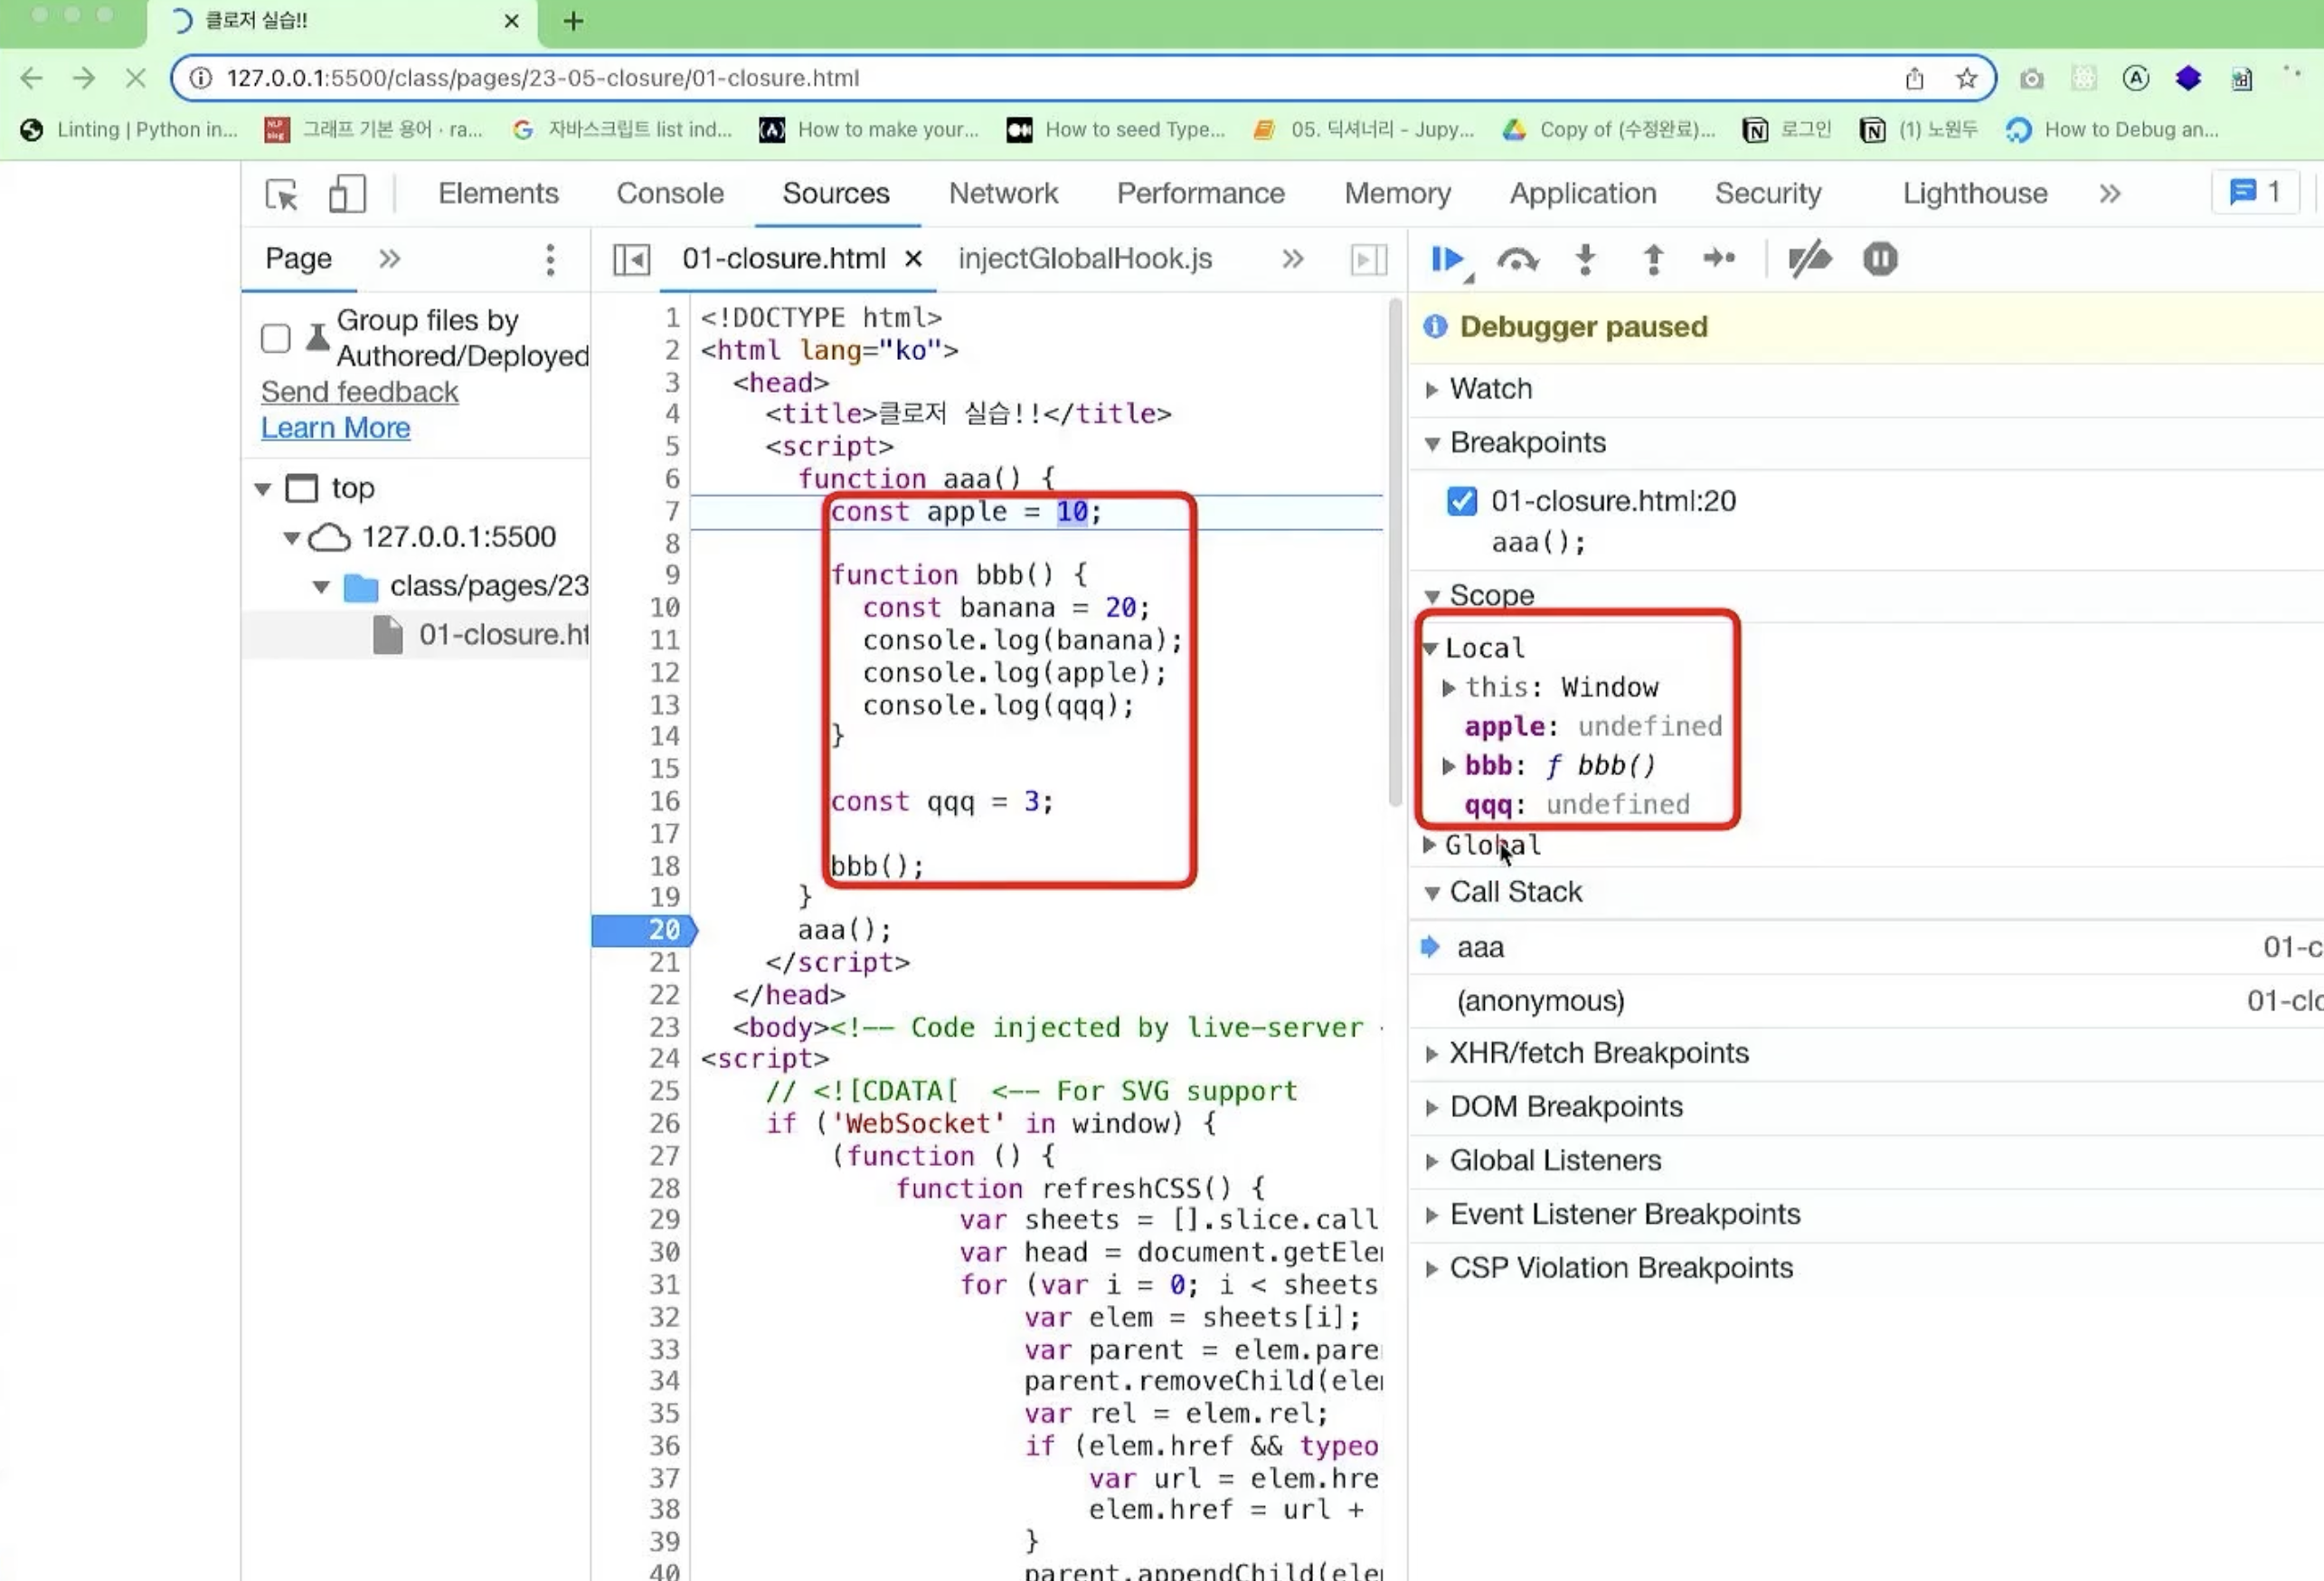Collapse the Scope section

1432,596
